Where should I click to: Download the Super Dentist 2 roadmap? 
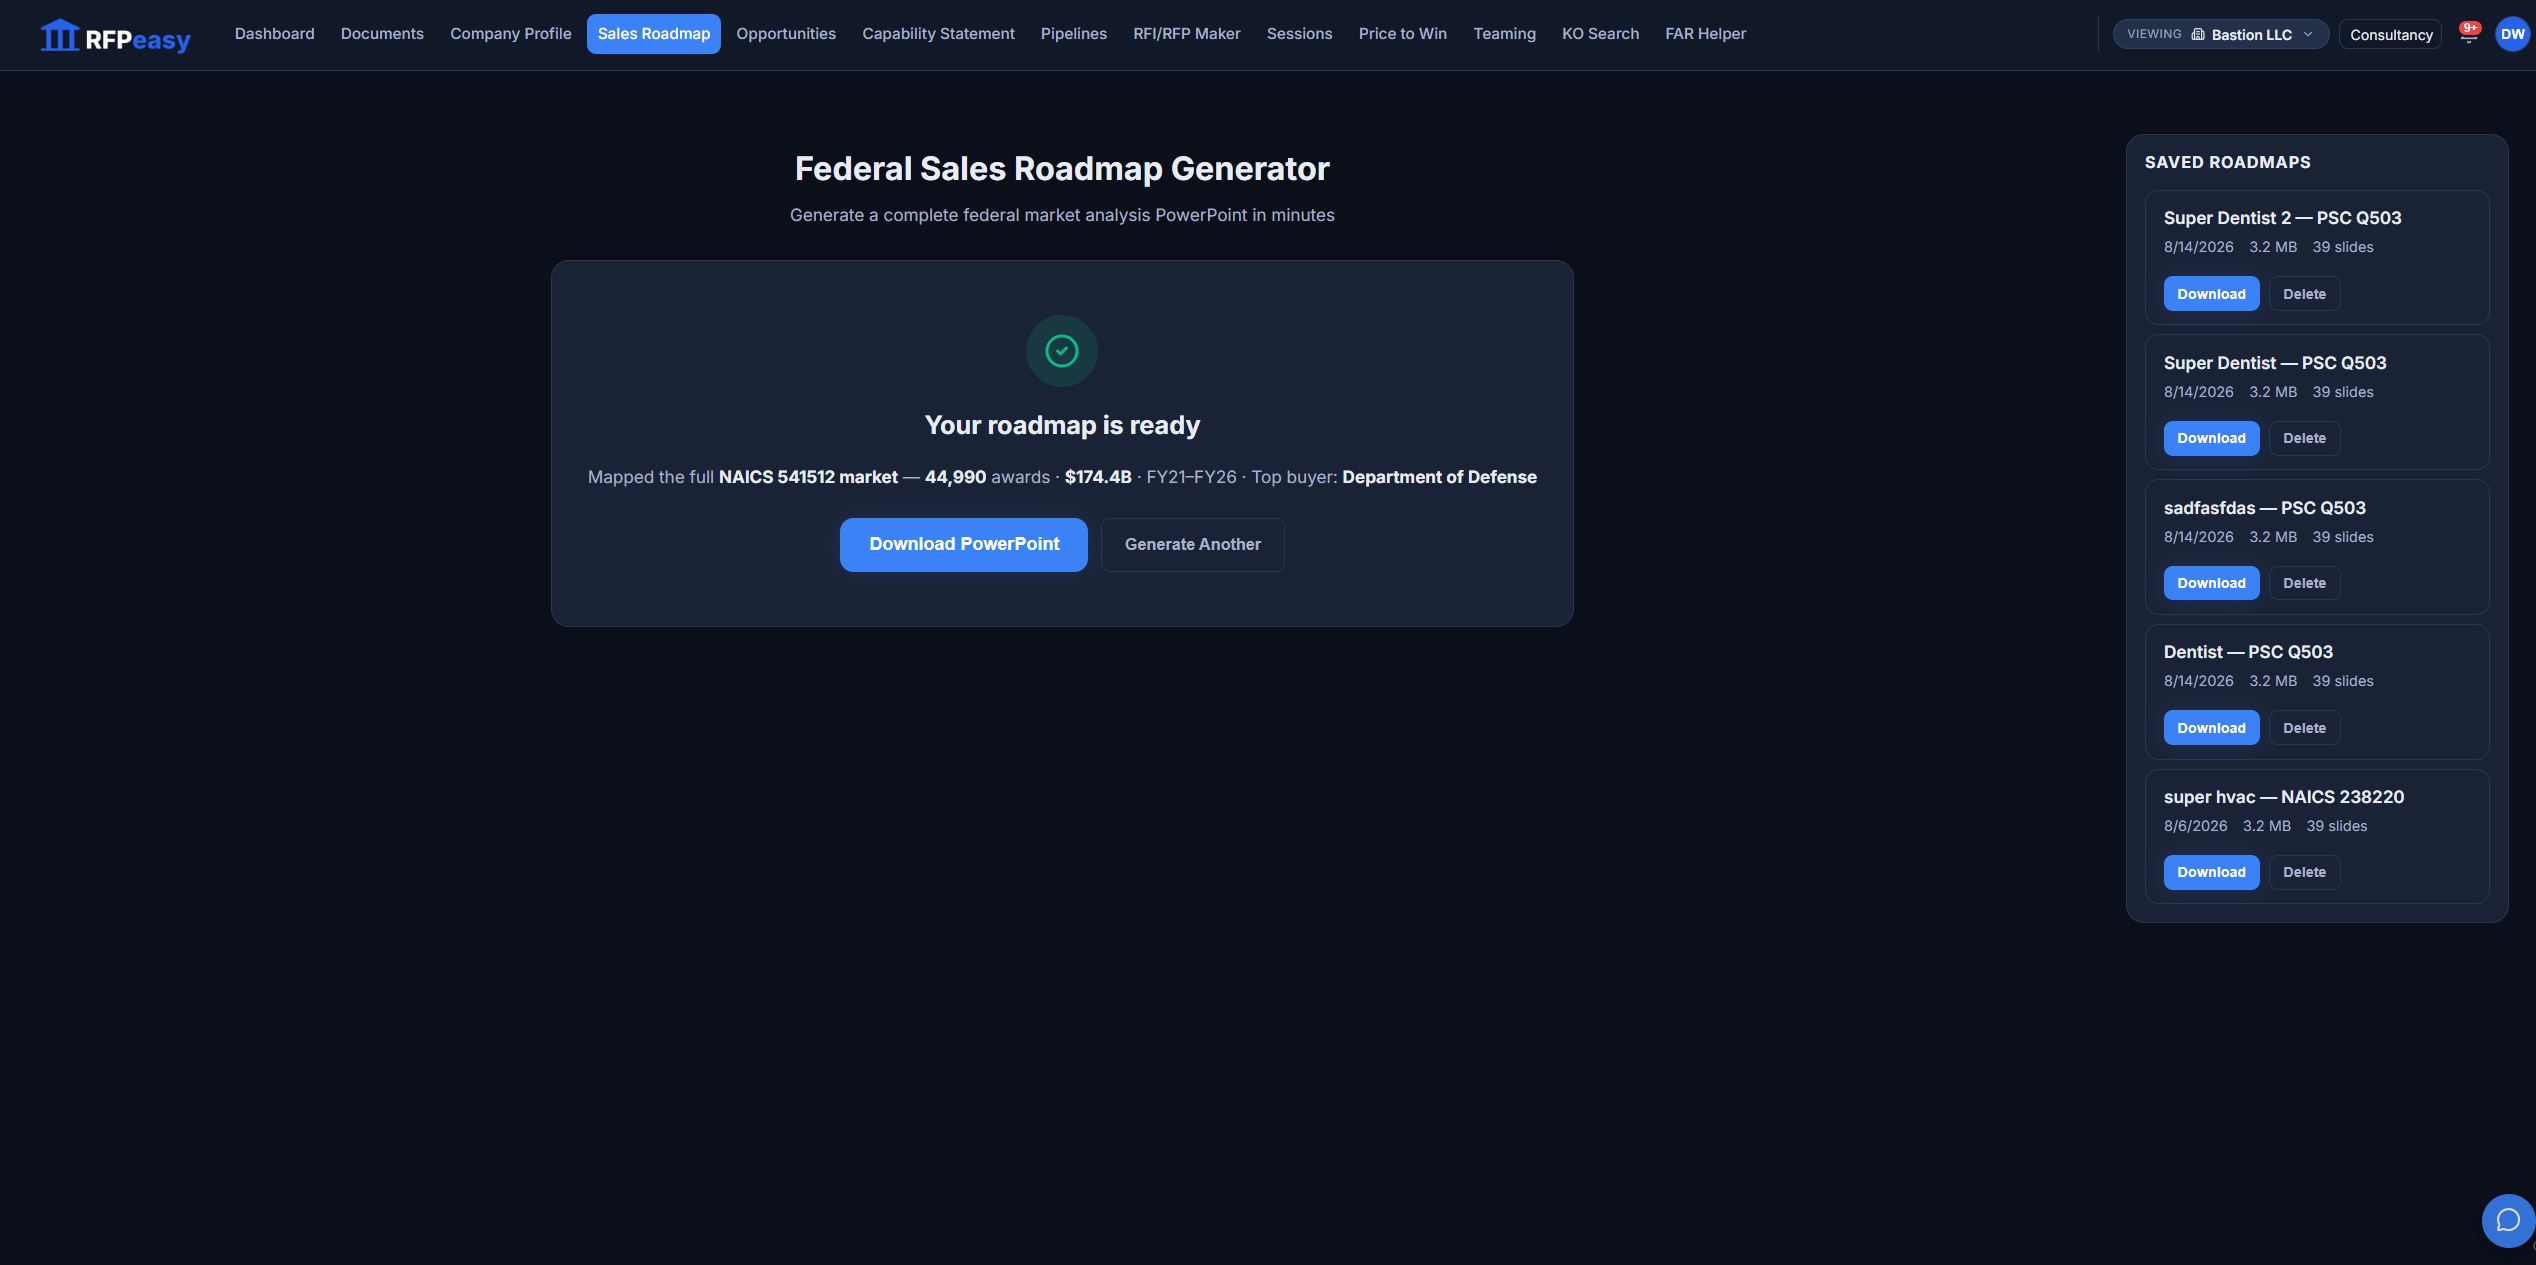[x=2211, y=294]
